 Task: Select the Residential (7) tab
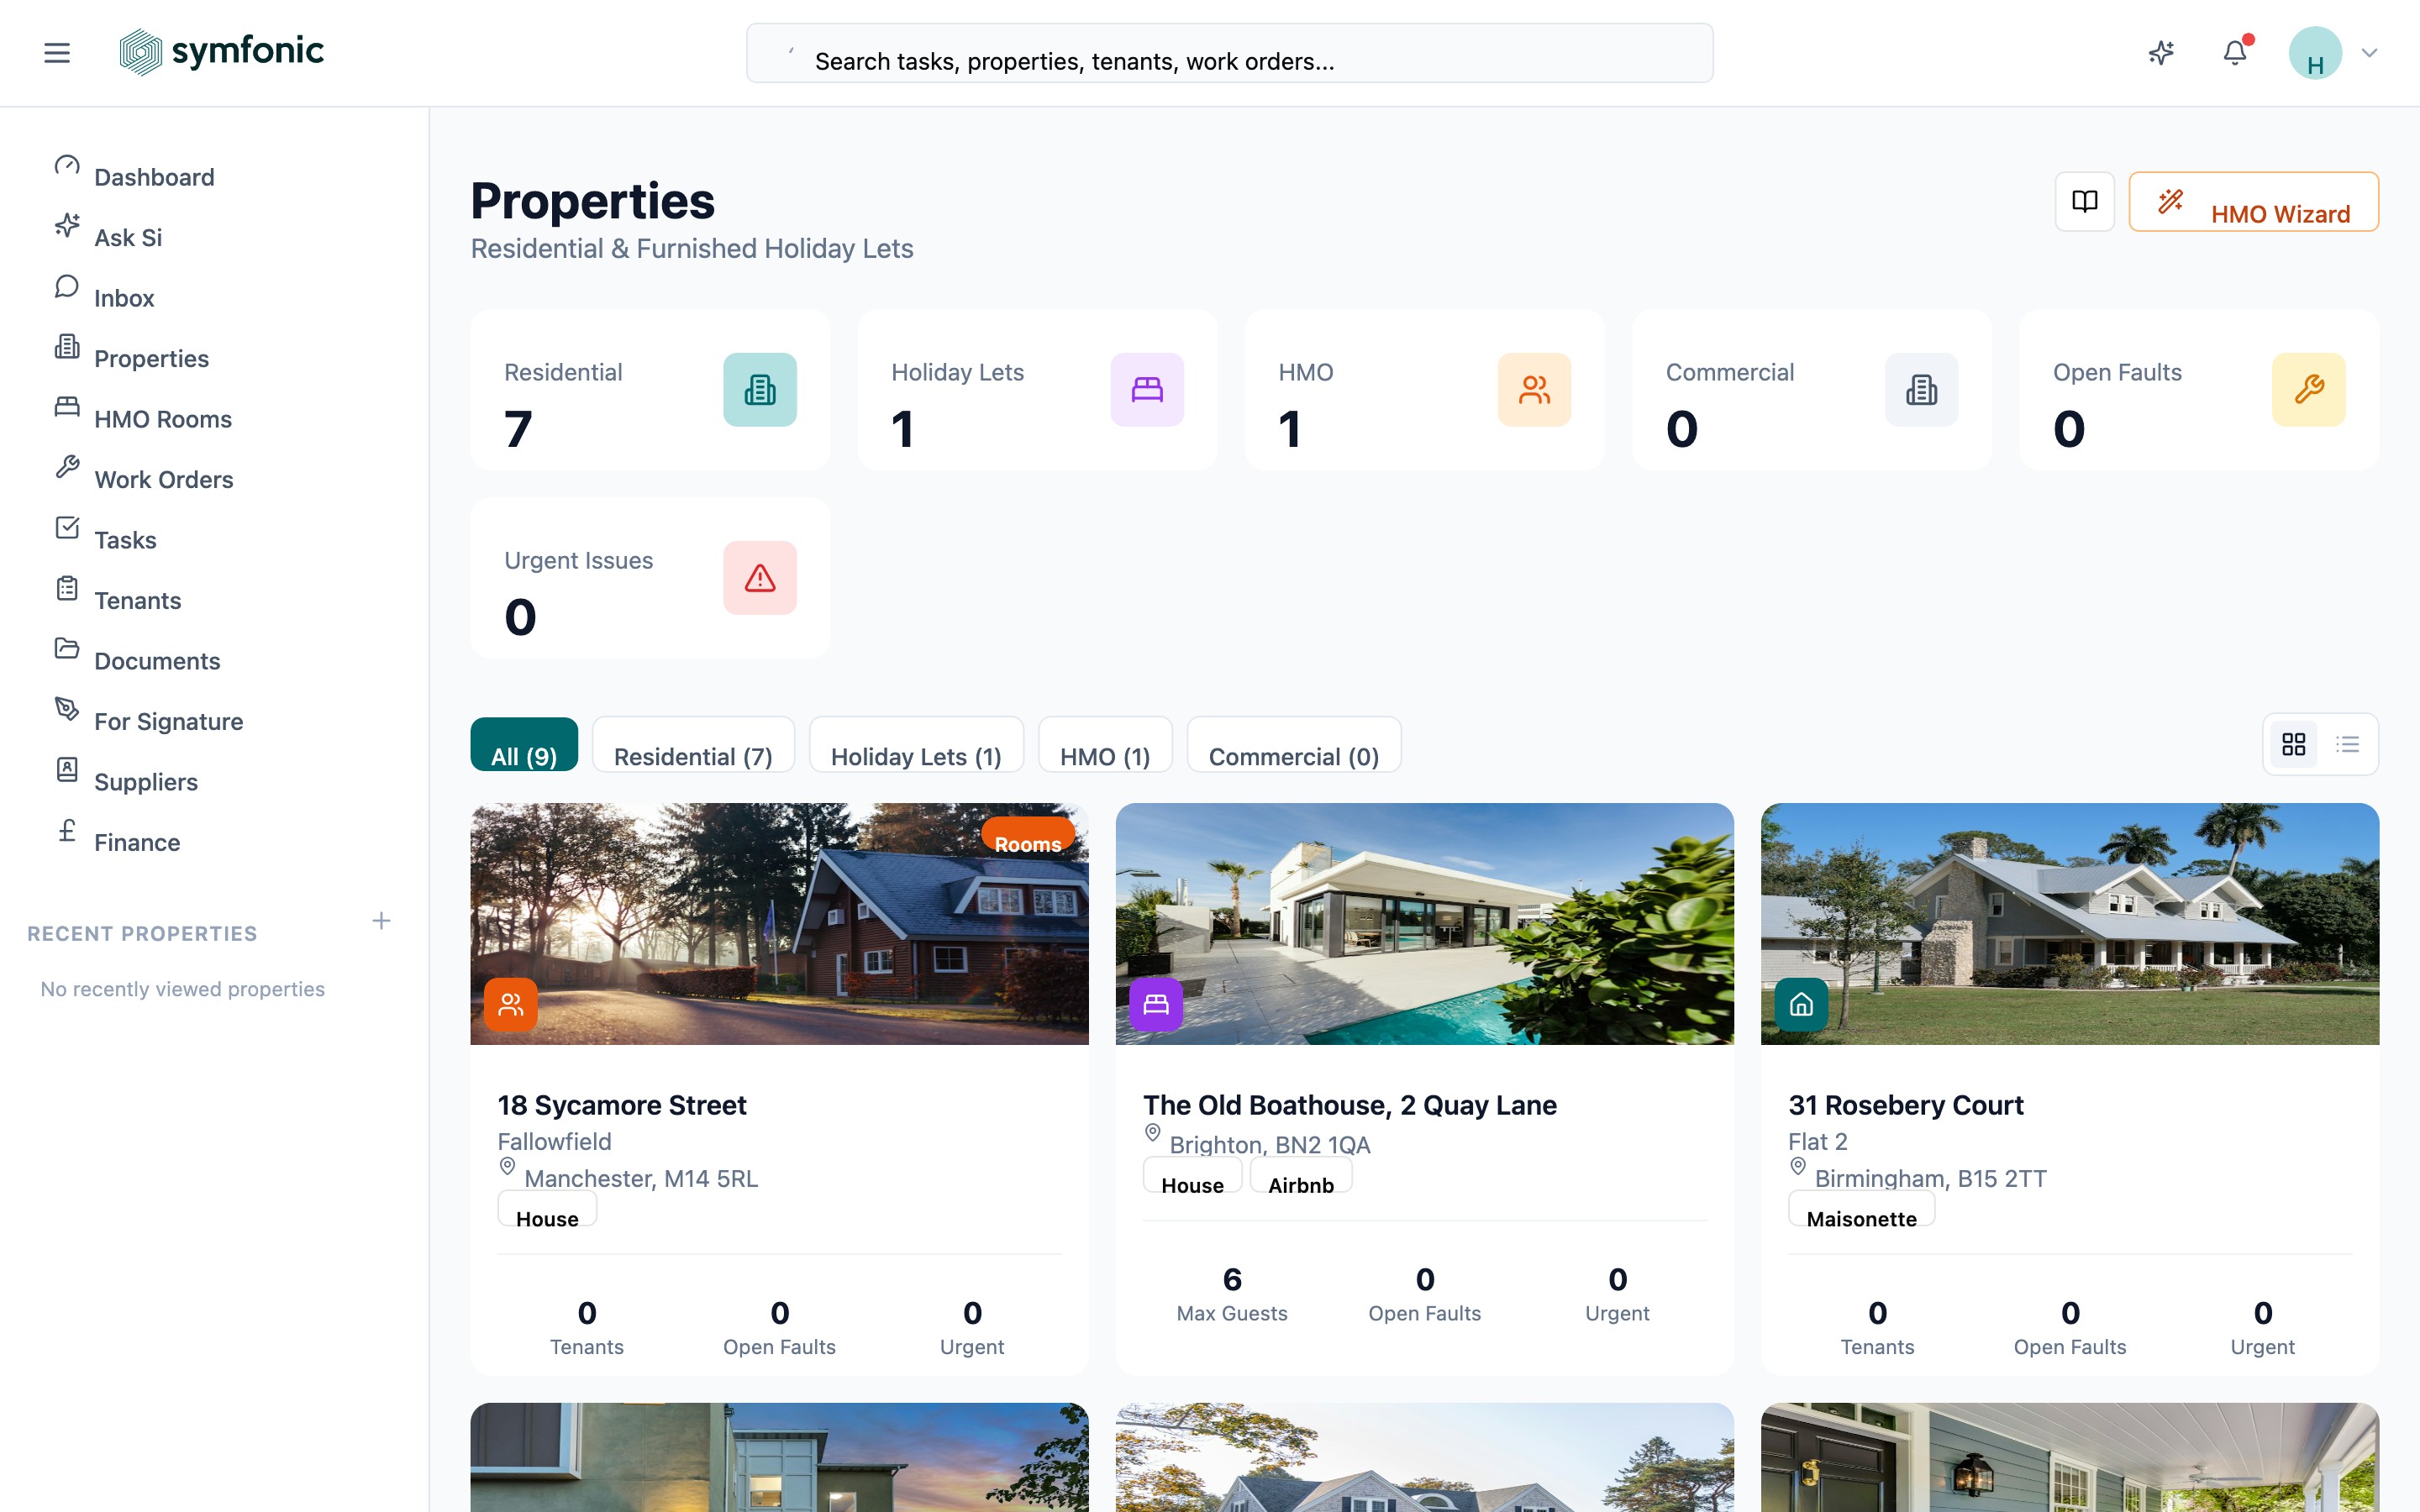[693, 745]
